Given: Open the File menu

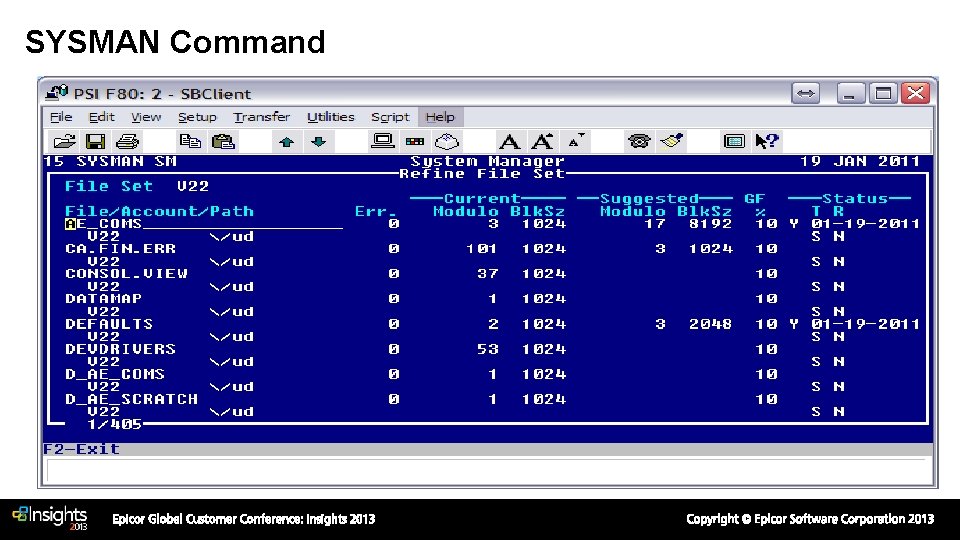Looking at the screenshot, I should [x=61, y=116].
